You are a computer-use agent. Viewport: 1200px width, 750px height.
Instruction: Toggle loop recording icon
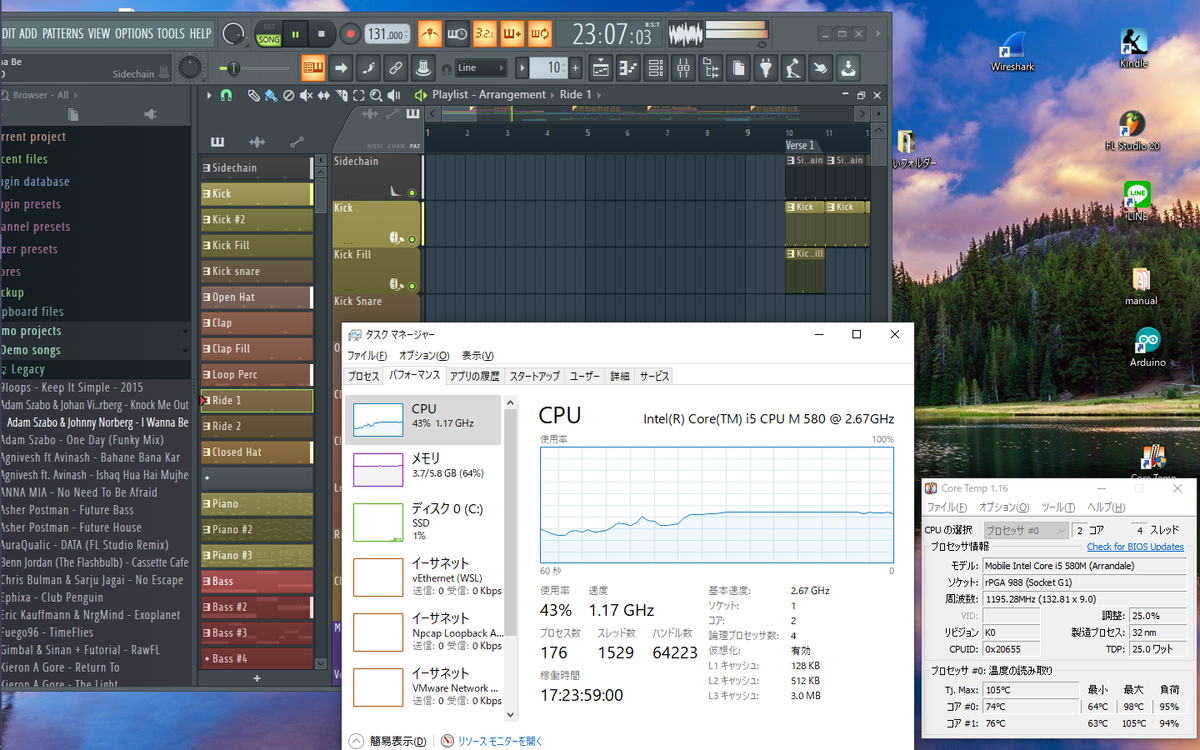point(540,34)
